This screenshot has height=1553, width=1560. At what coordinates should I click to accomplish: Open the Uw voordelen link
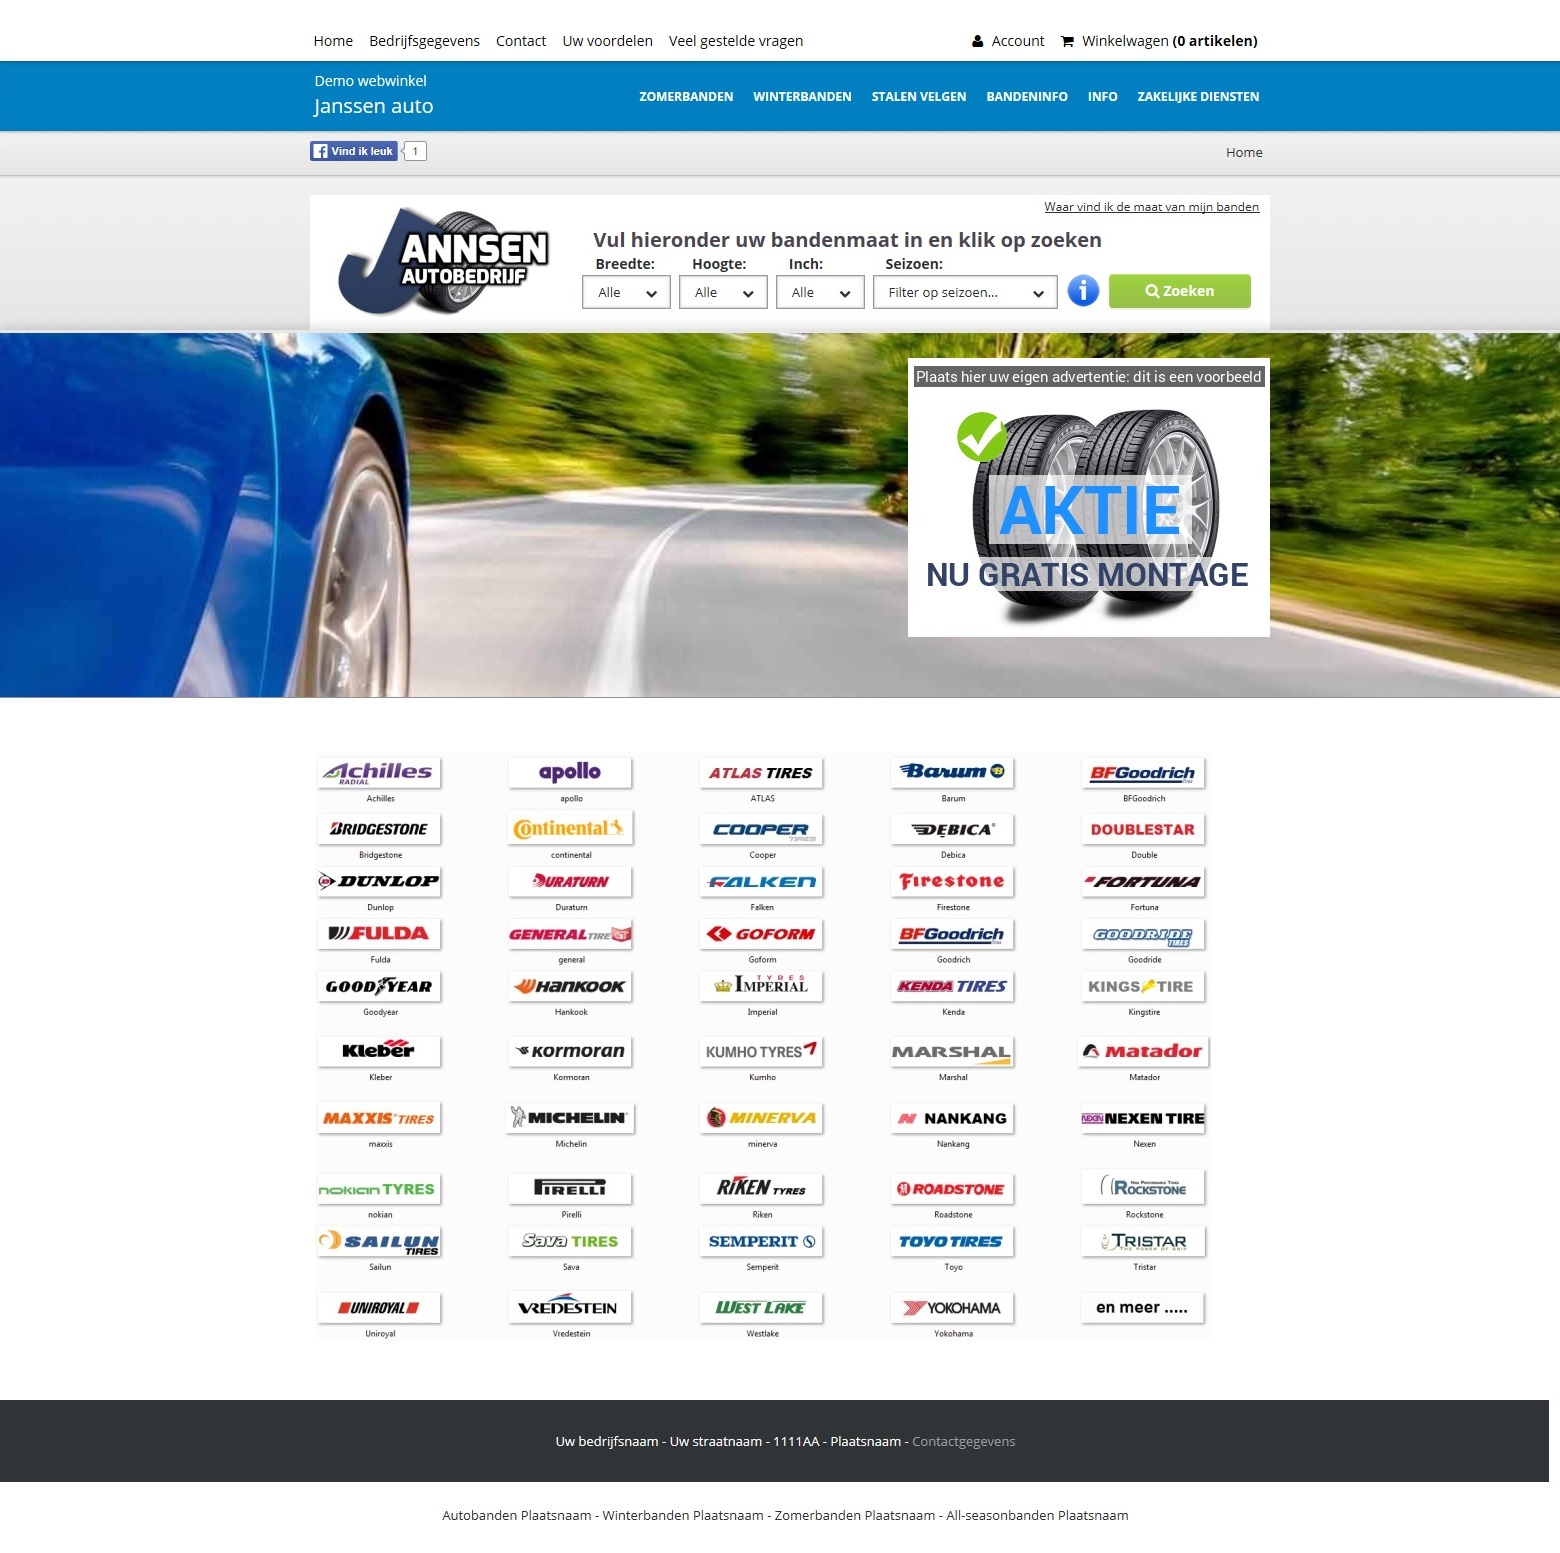[607, 41]
